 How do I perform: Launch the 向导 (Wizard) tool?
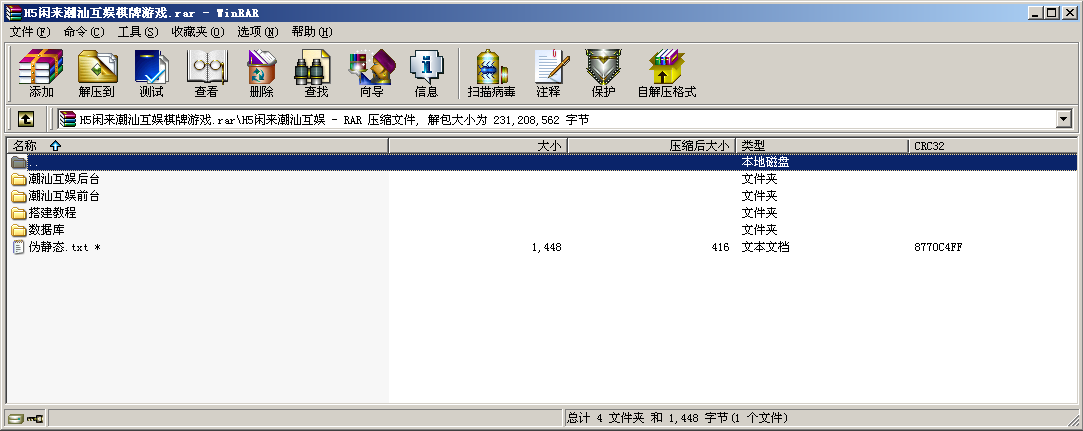[371, 73]
